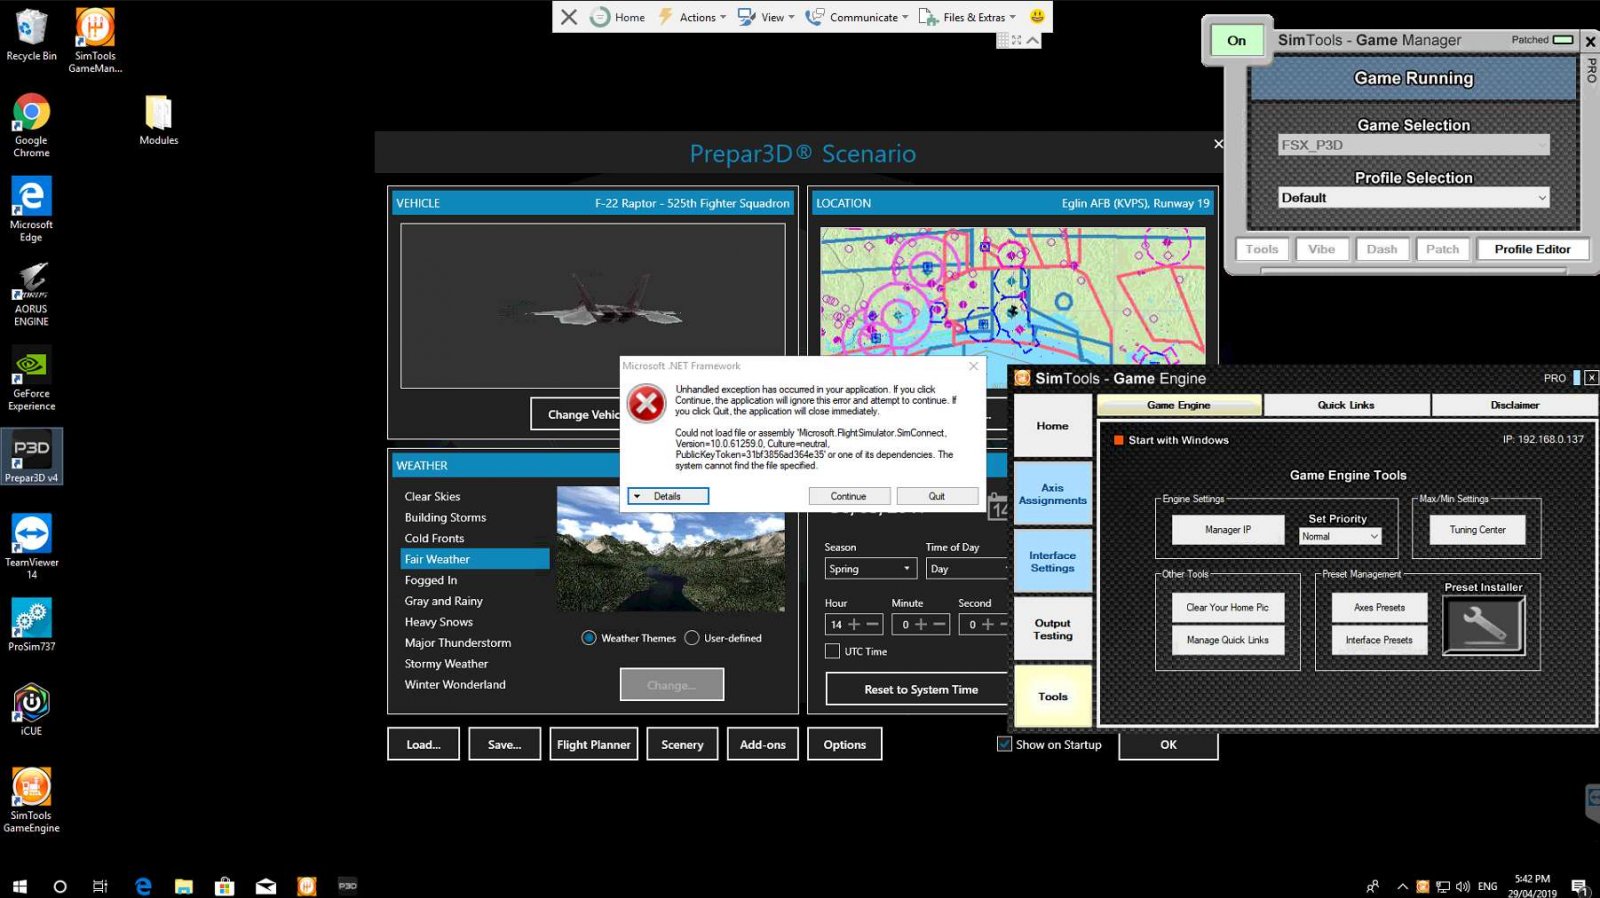Click the Tuning Center button
The width and height of the screenshot is (1600, 898).
coord(1478,530)
